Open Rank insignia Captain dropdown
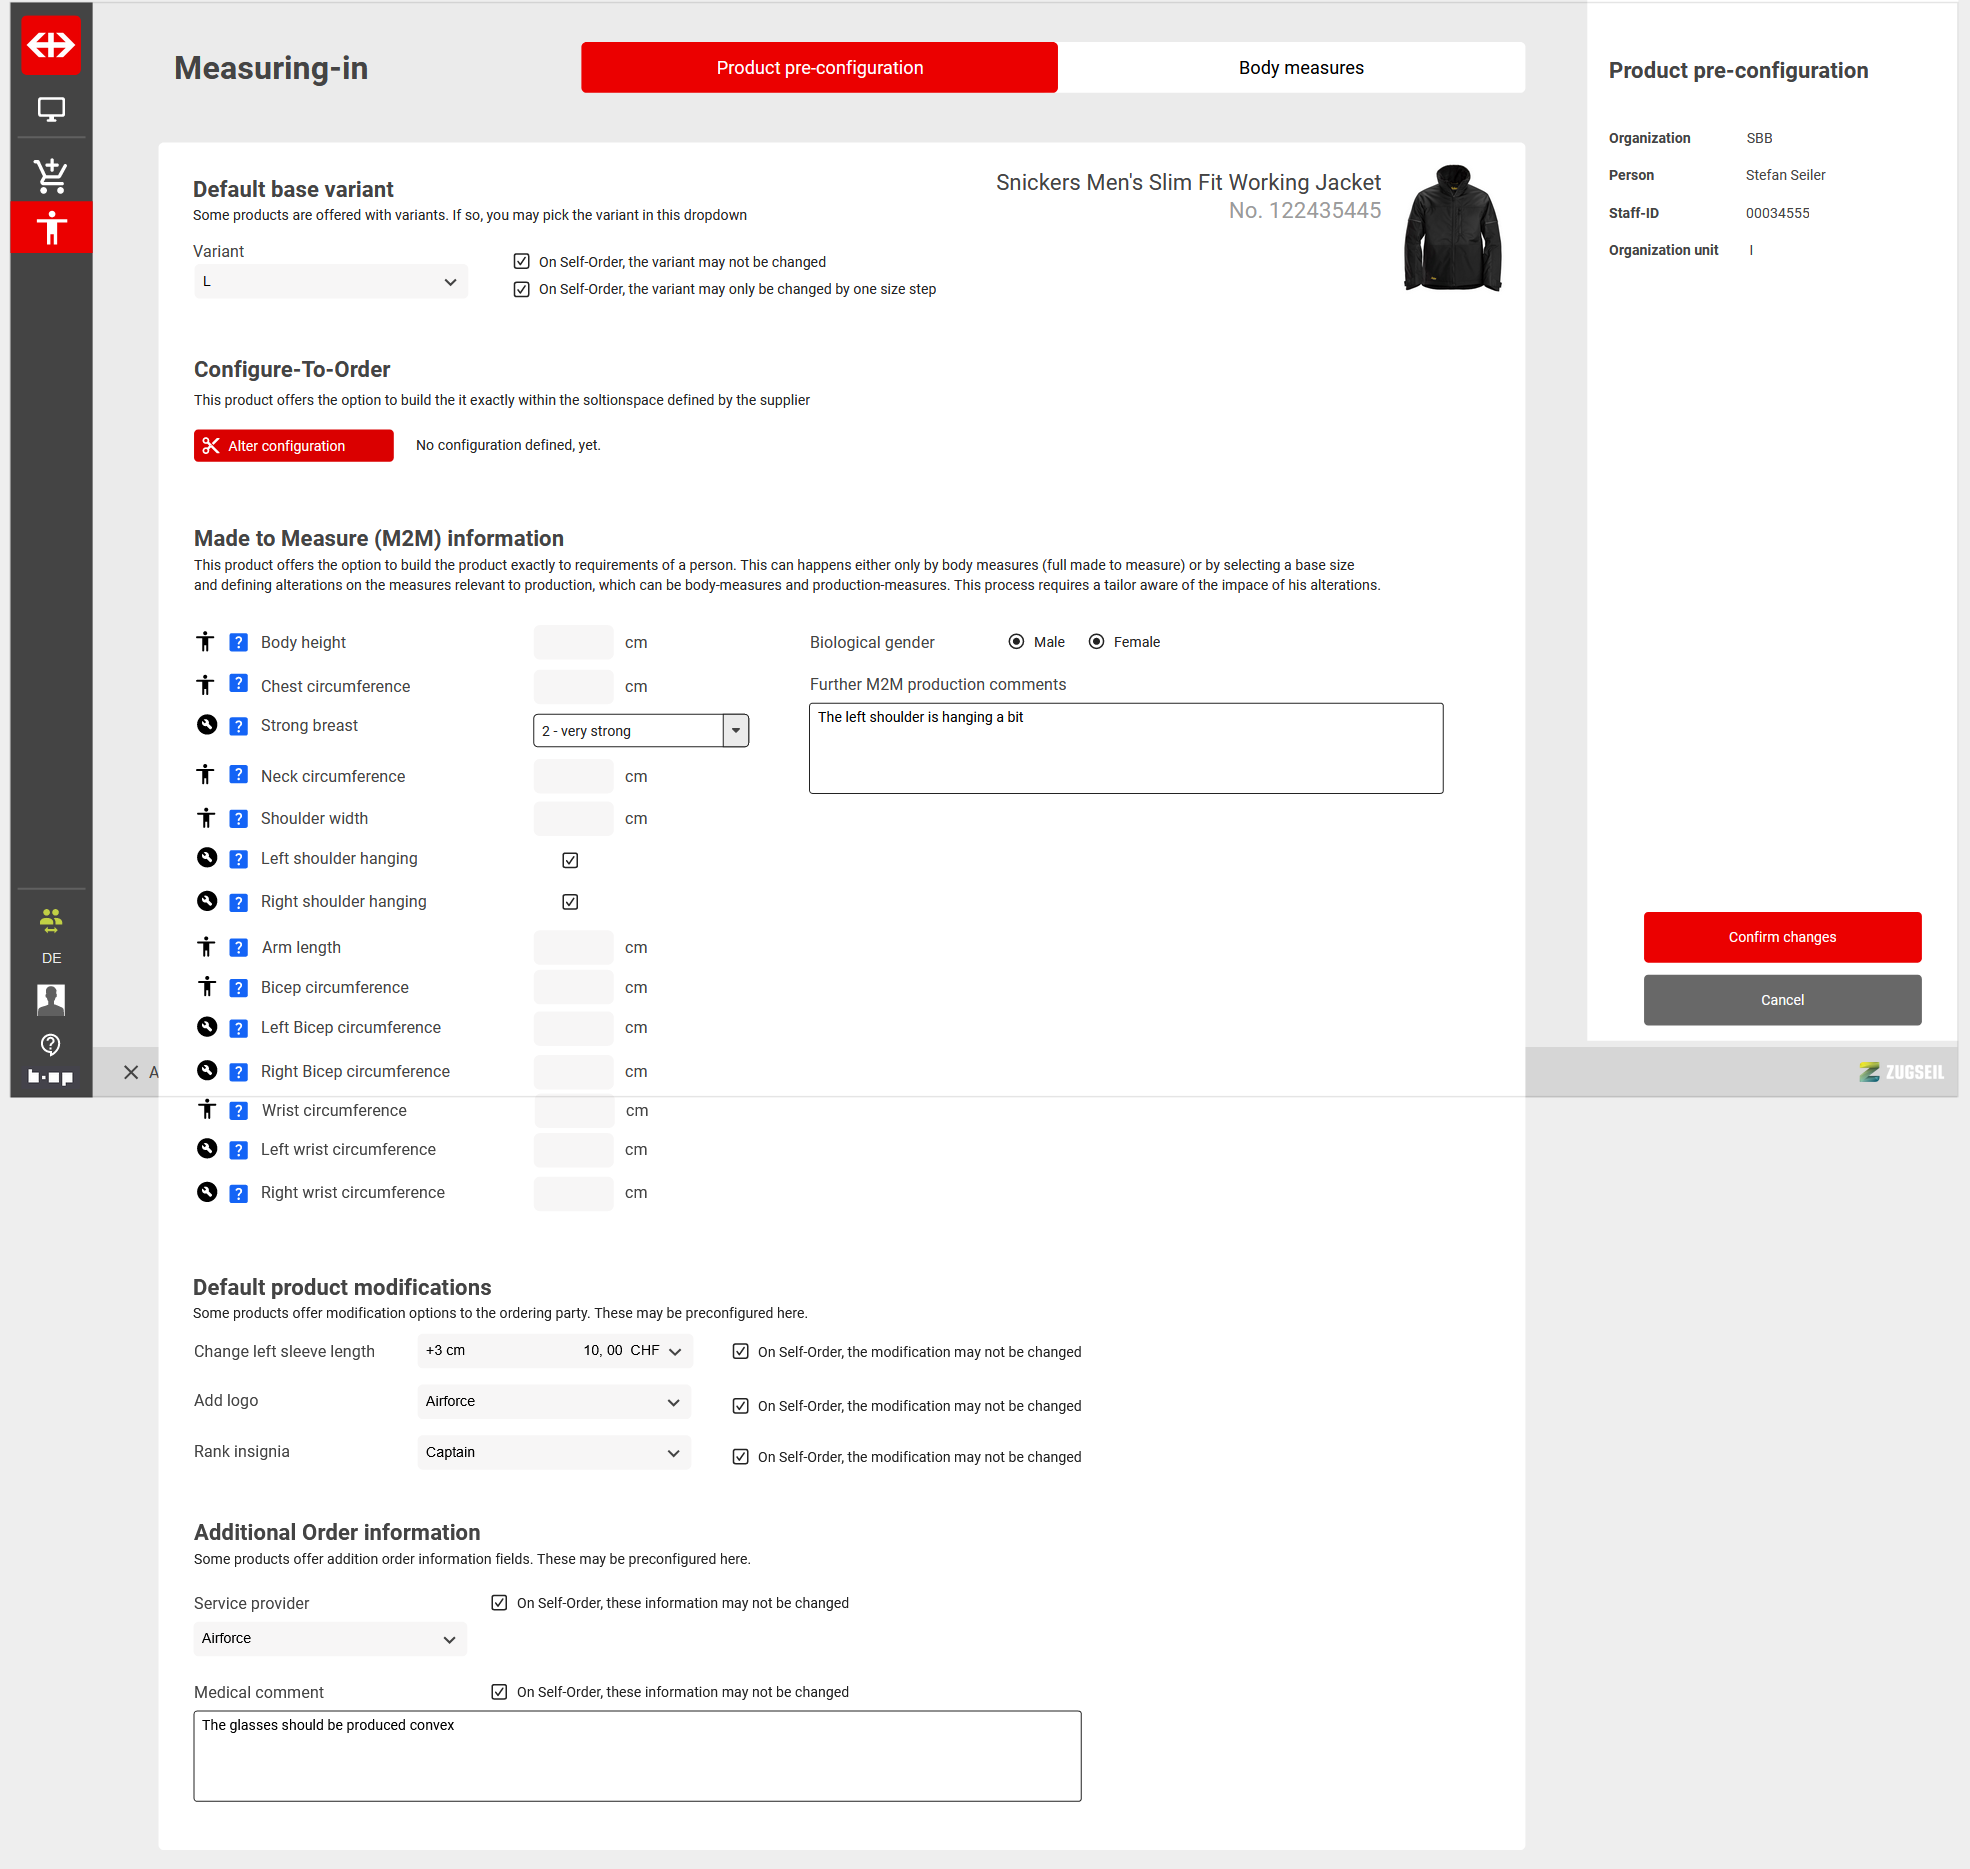This screenshot has height=1869, width=1970. tap(553, 1452)
